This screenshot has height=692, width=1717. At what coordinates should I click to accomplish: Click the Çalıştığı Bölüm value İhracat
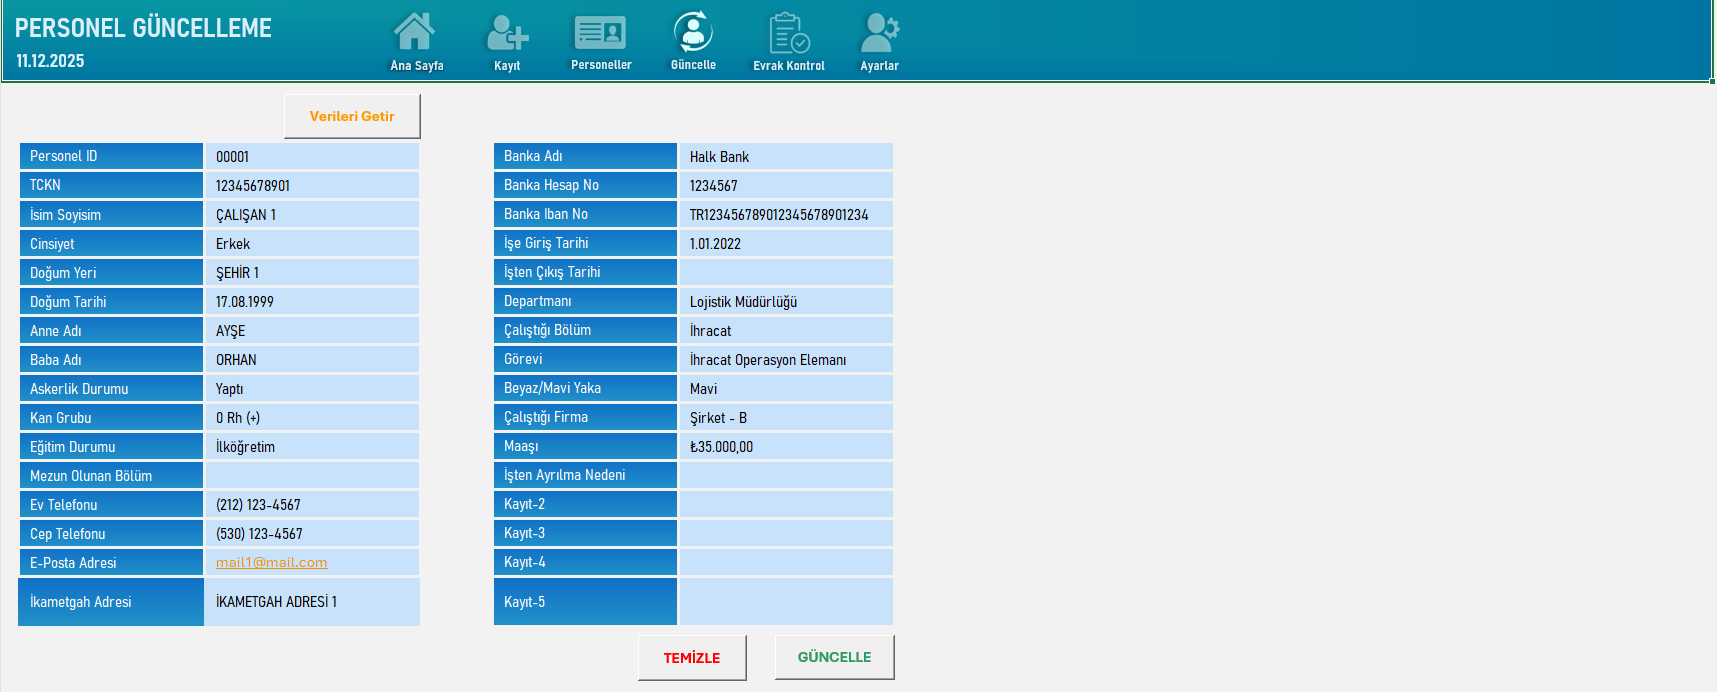point(786,330)
